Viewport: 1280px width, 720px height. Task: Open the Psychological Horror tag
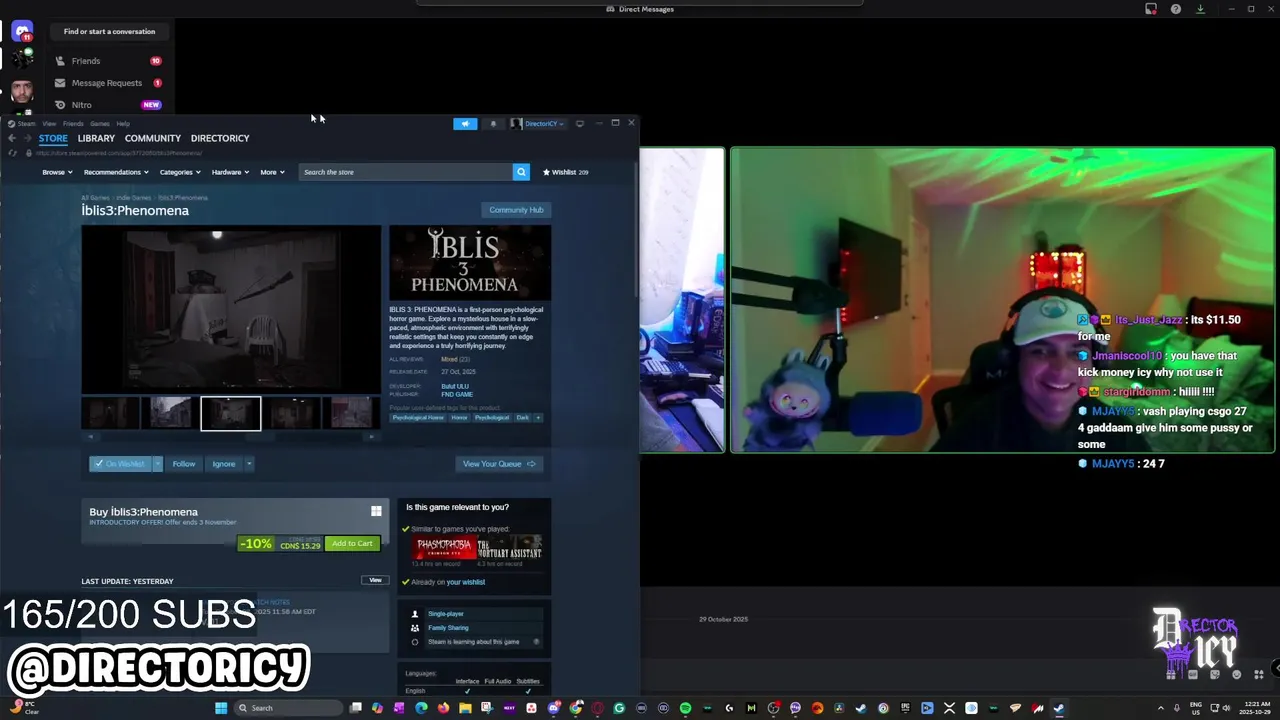click(x=418, y=418)
